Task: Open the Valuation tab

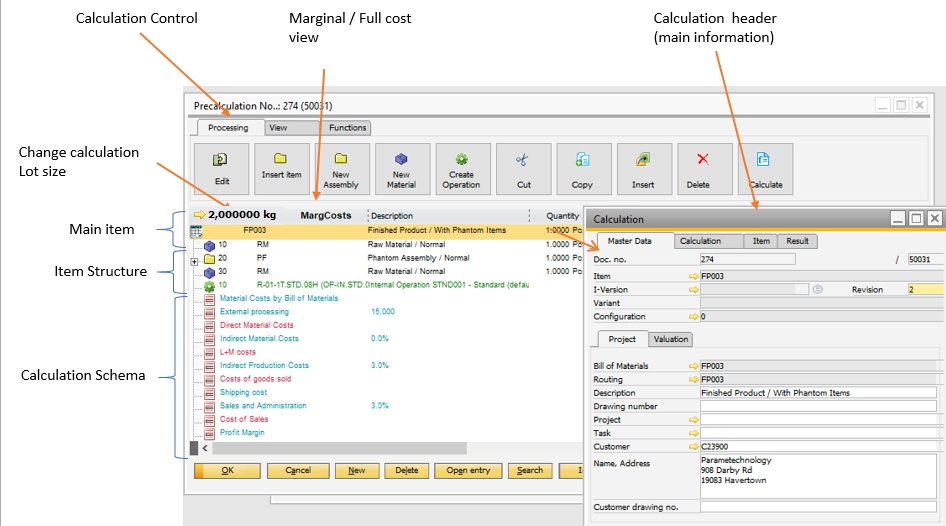Action: [x=670, y=339]
